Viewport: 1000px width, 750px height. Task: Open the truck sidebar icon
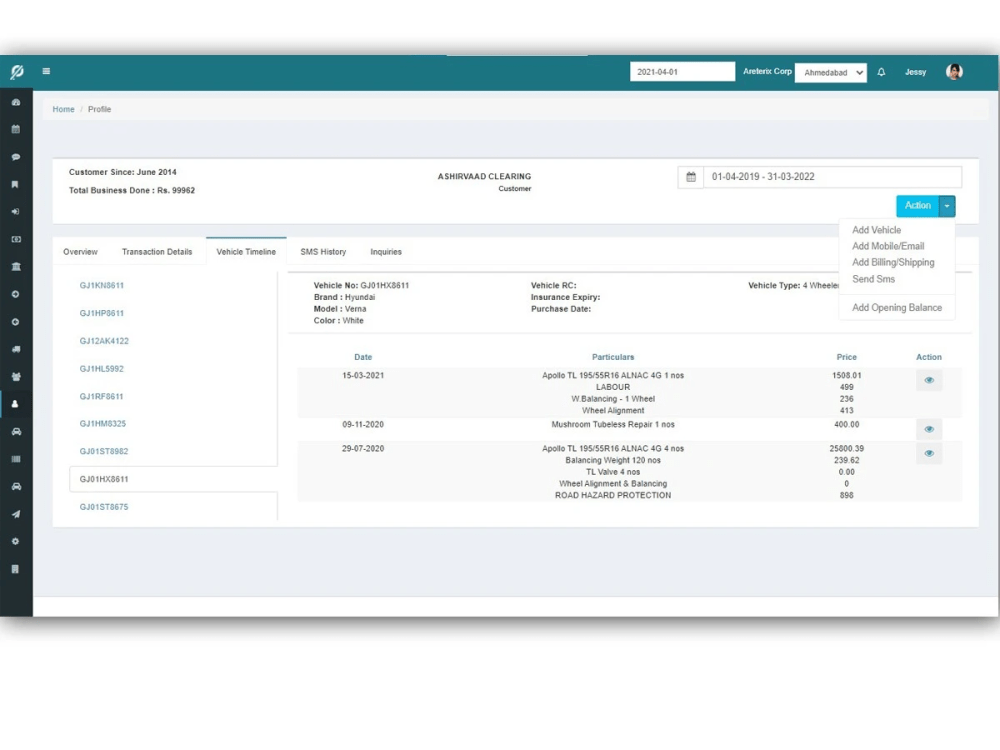(16, 349)
